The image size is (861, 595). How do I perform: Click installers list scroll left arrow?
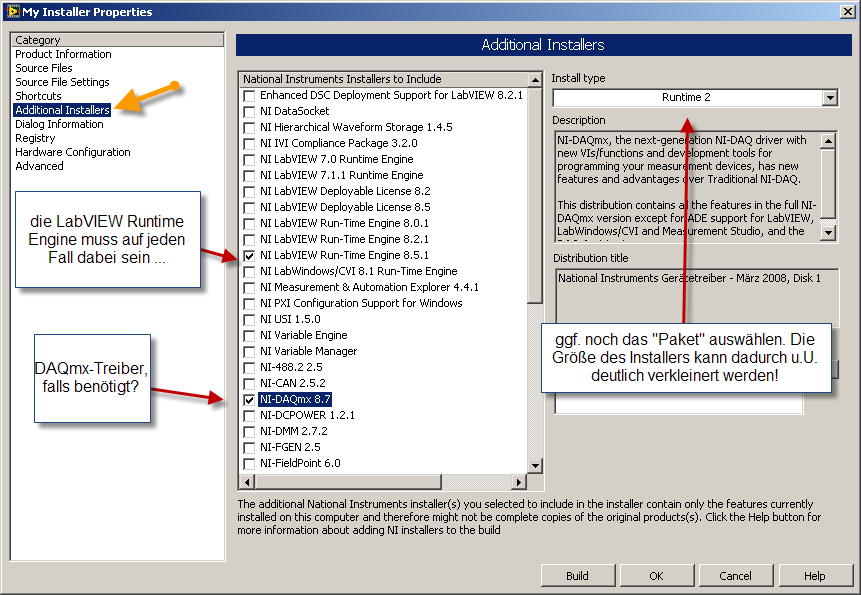[247, 482]
